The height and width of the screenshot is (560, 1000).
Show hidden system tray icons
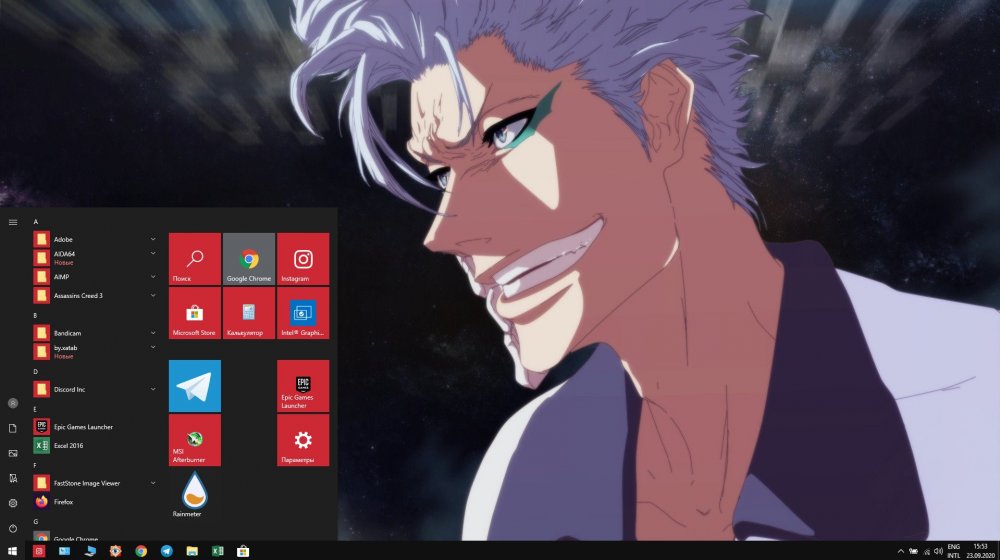[901, 551]
